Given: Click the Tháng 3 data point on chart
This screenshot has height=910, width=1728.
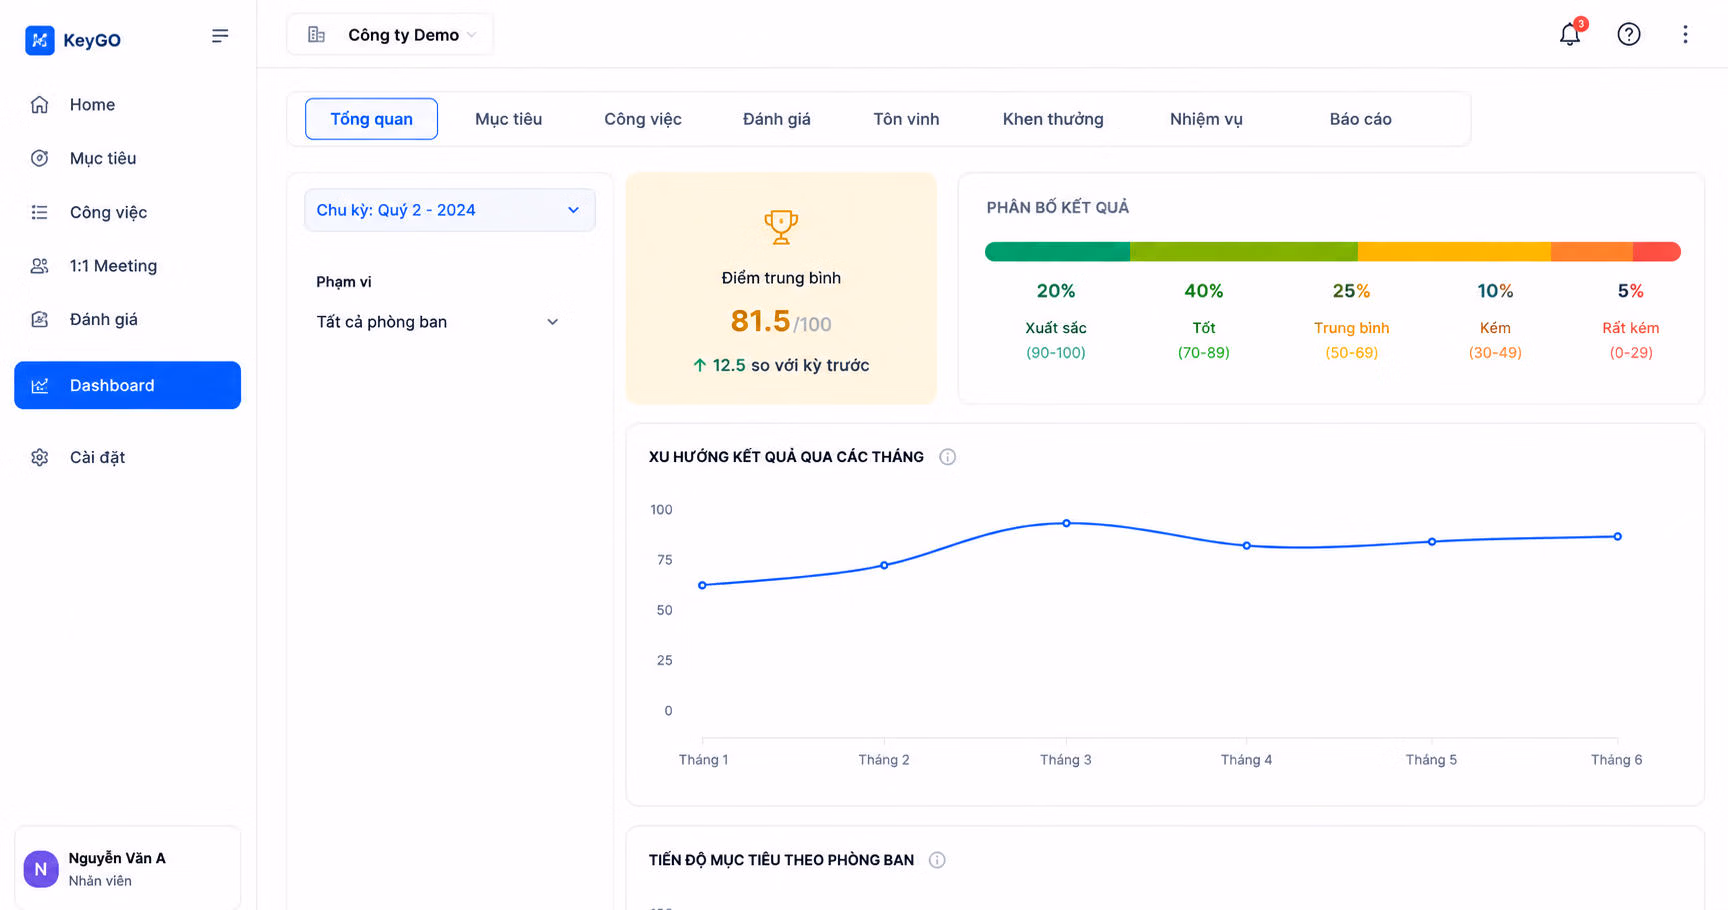Looking at the screenshot, I should 1066,523.
